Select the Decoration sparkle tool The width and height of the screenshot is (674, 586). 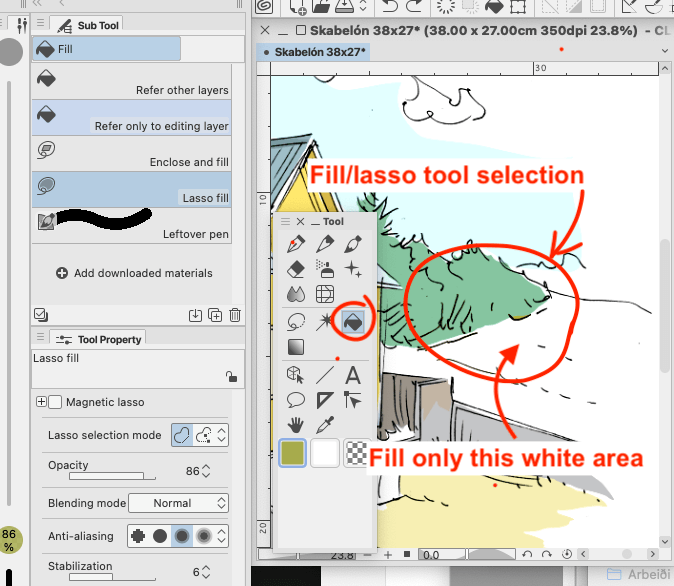coord(353,270)
